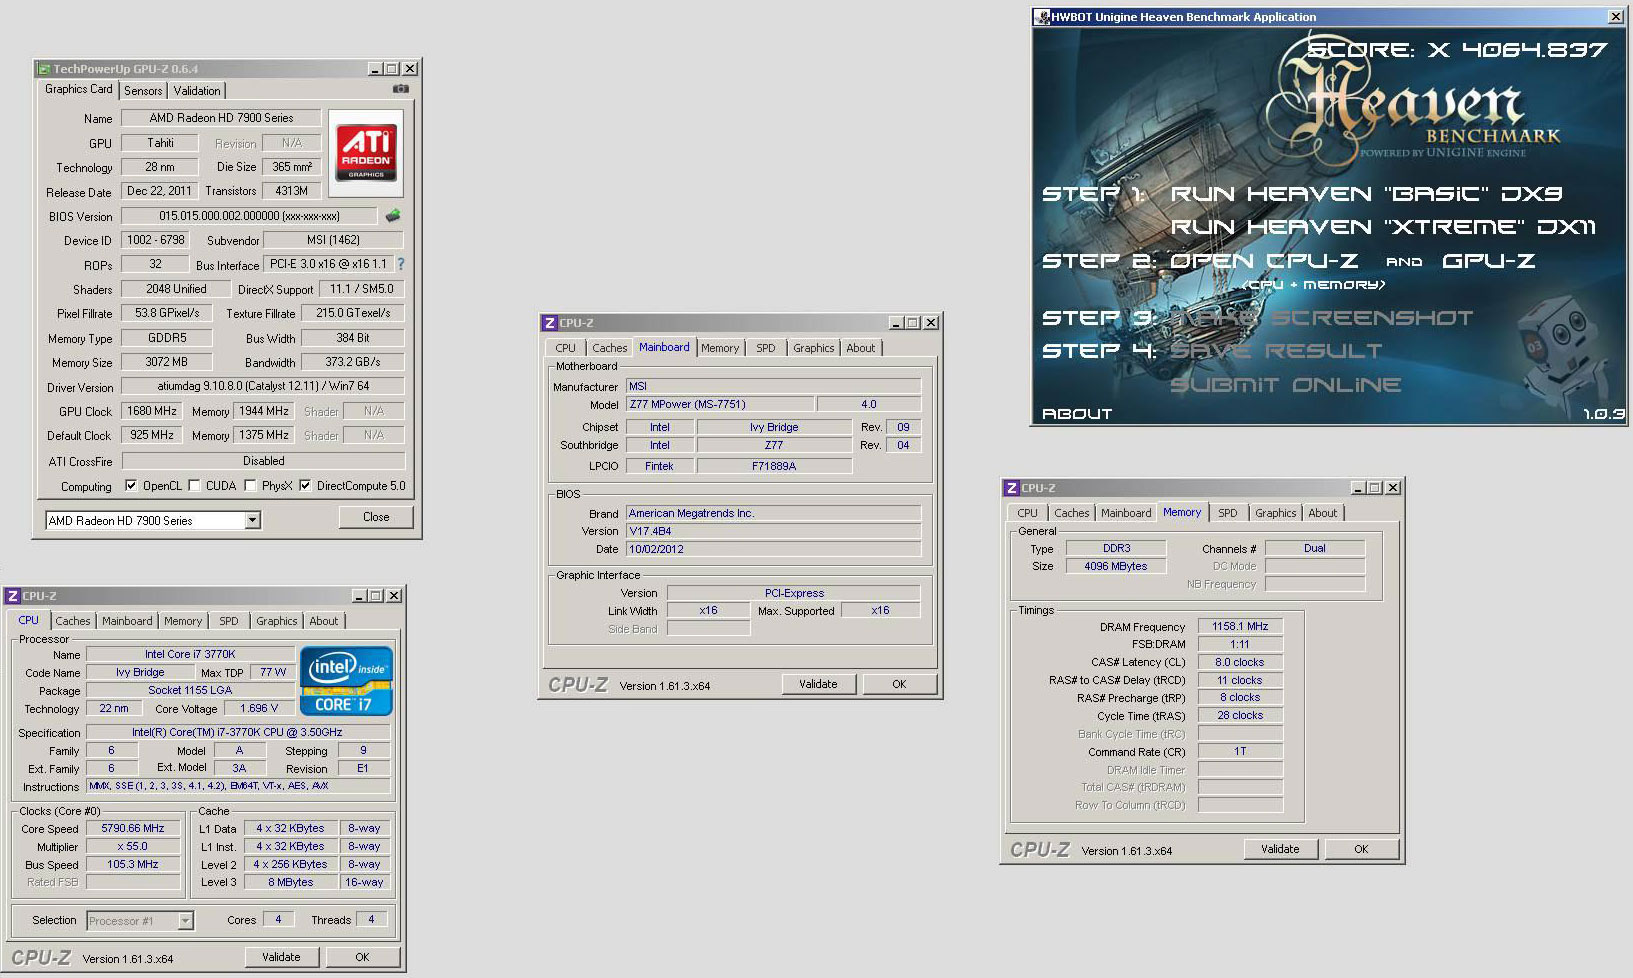This screenshot has width=1633, height=978.
Task: Open Caches tab in CPU-Z Memory window
Action: [x=1072, y=513]
